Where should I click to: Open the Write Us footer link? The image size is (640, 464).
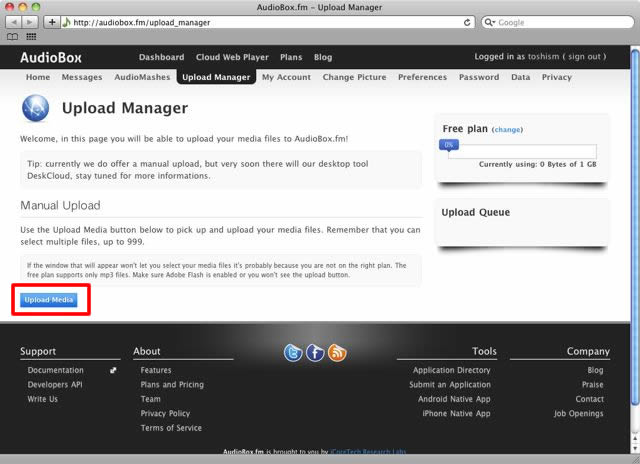pos(42,399)
